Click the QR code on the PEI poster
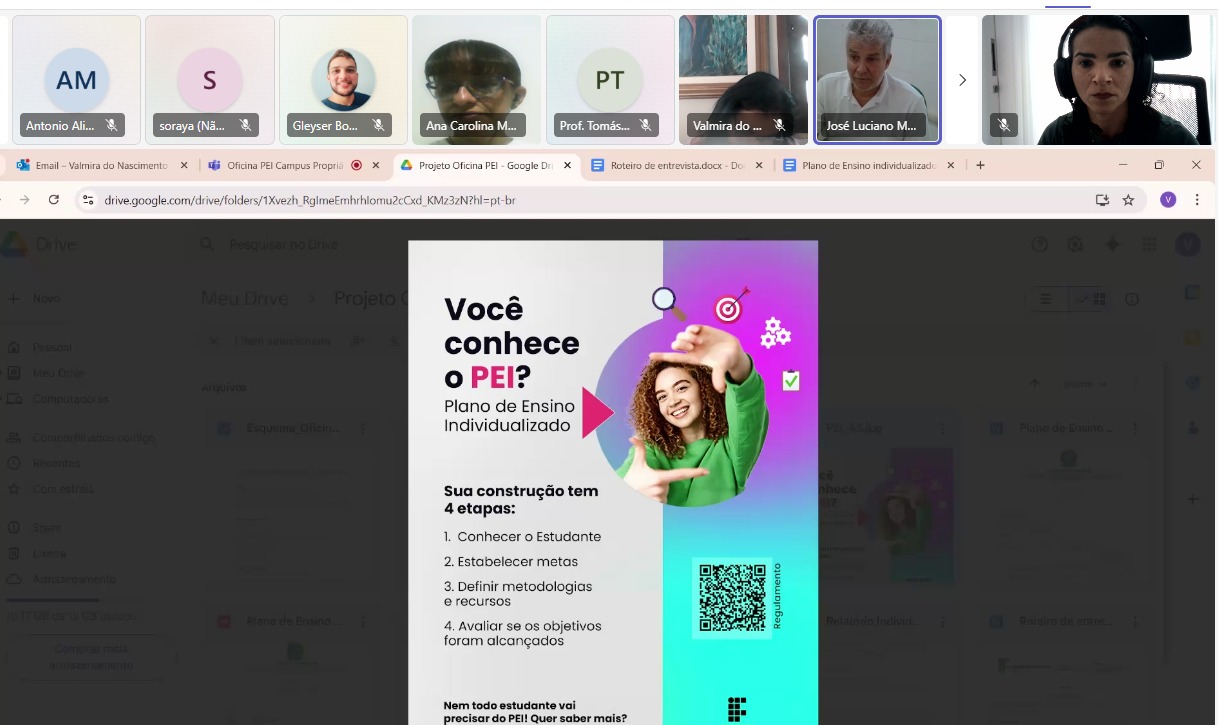1218x725 pixels. click(x=732, y=597)
